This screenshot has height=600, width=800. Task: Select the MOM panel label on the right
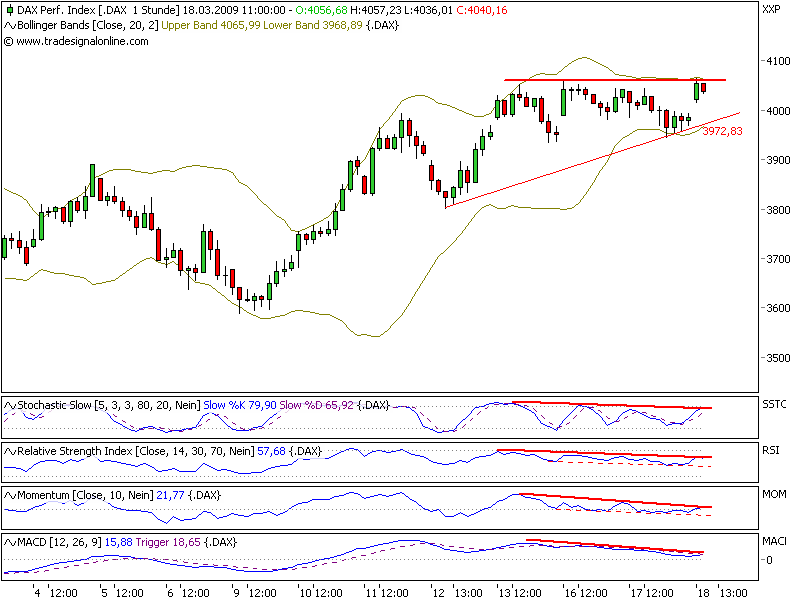[x=773, y=494]
